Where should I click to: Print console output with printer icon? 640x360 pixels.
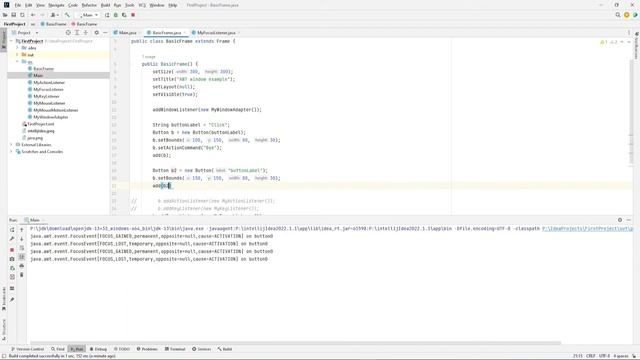(22, 266)
